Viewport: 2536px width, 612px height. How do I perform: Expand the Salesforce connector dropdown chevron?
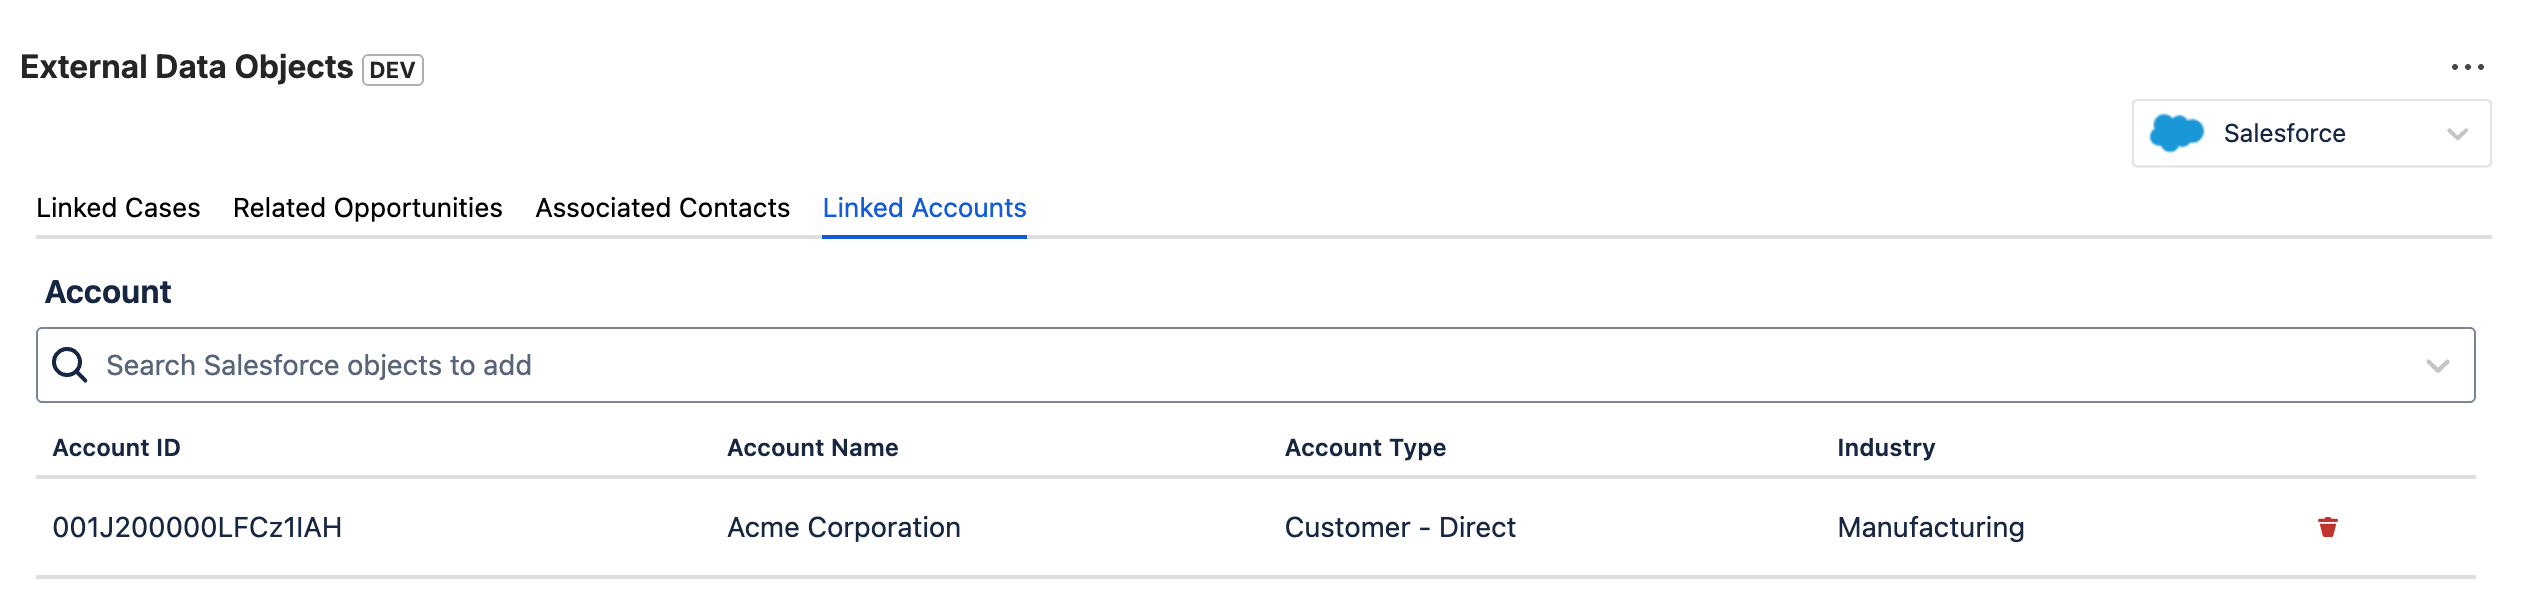(x=2457, y=134)
